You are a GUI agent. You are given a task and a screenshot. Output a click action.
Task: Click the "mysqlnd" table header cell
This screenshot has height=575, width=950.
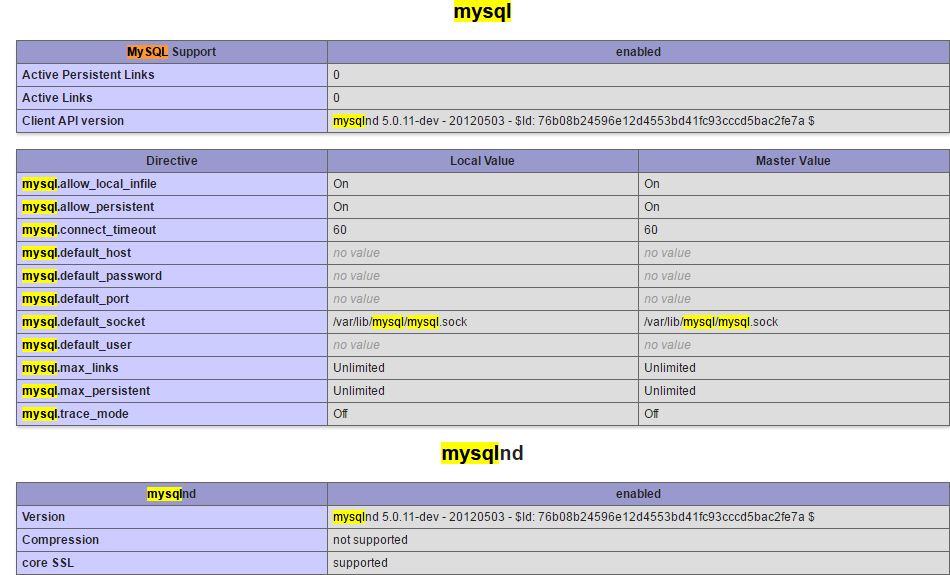[171, 494]
